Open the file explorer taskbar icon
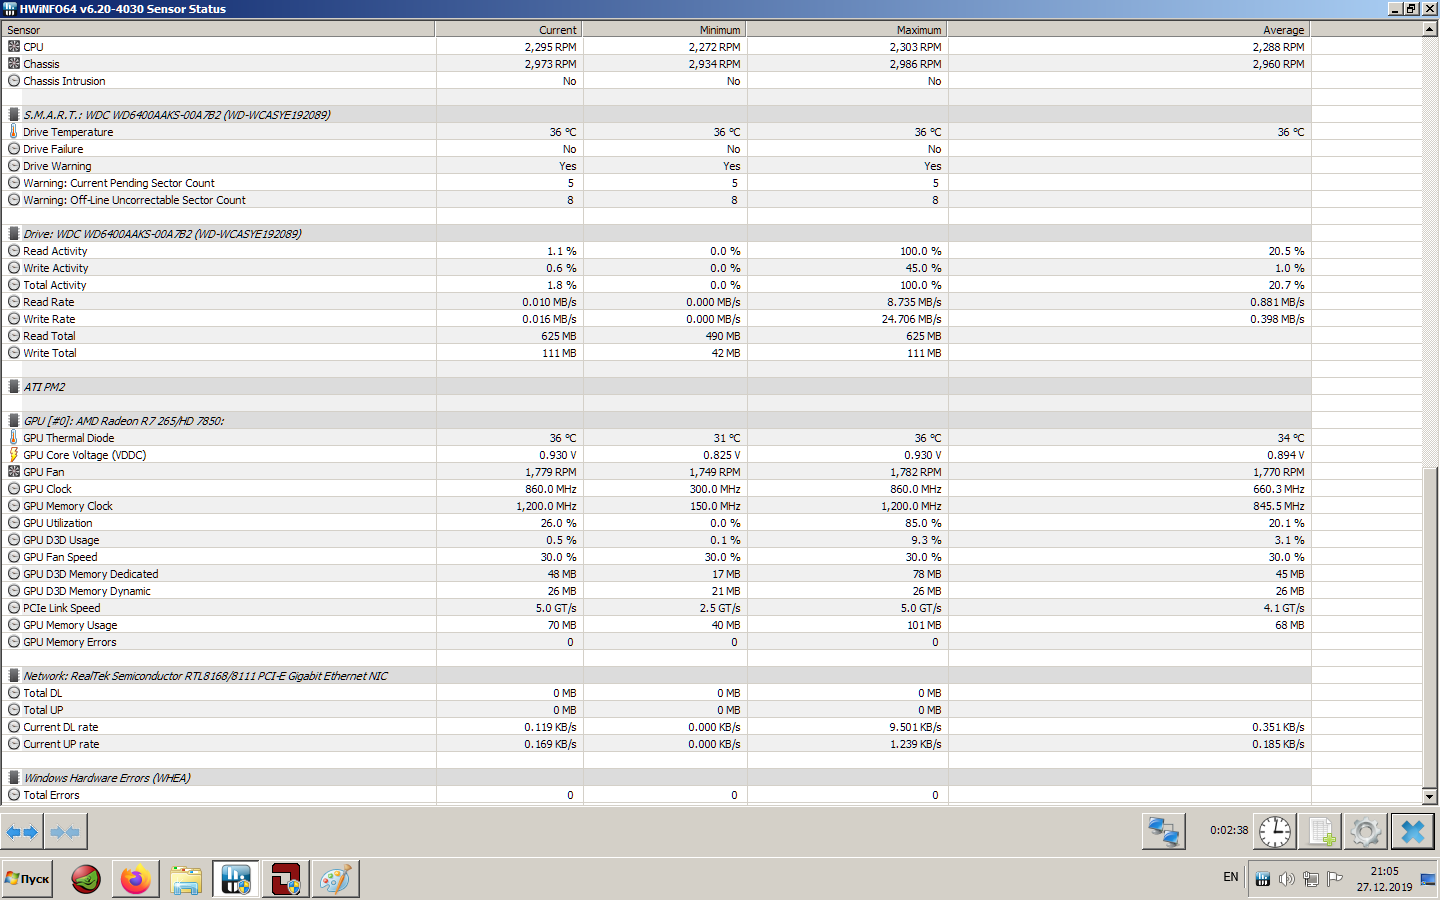The image size is (1440, 900). click(x=186, y=879)
